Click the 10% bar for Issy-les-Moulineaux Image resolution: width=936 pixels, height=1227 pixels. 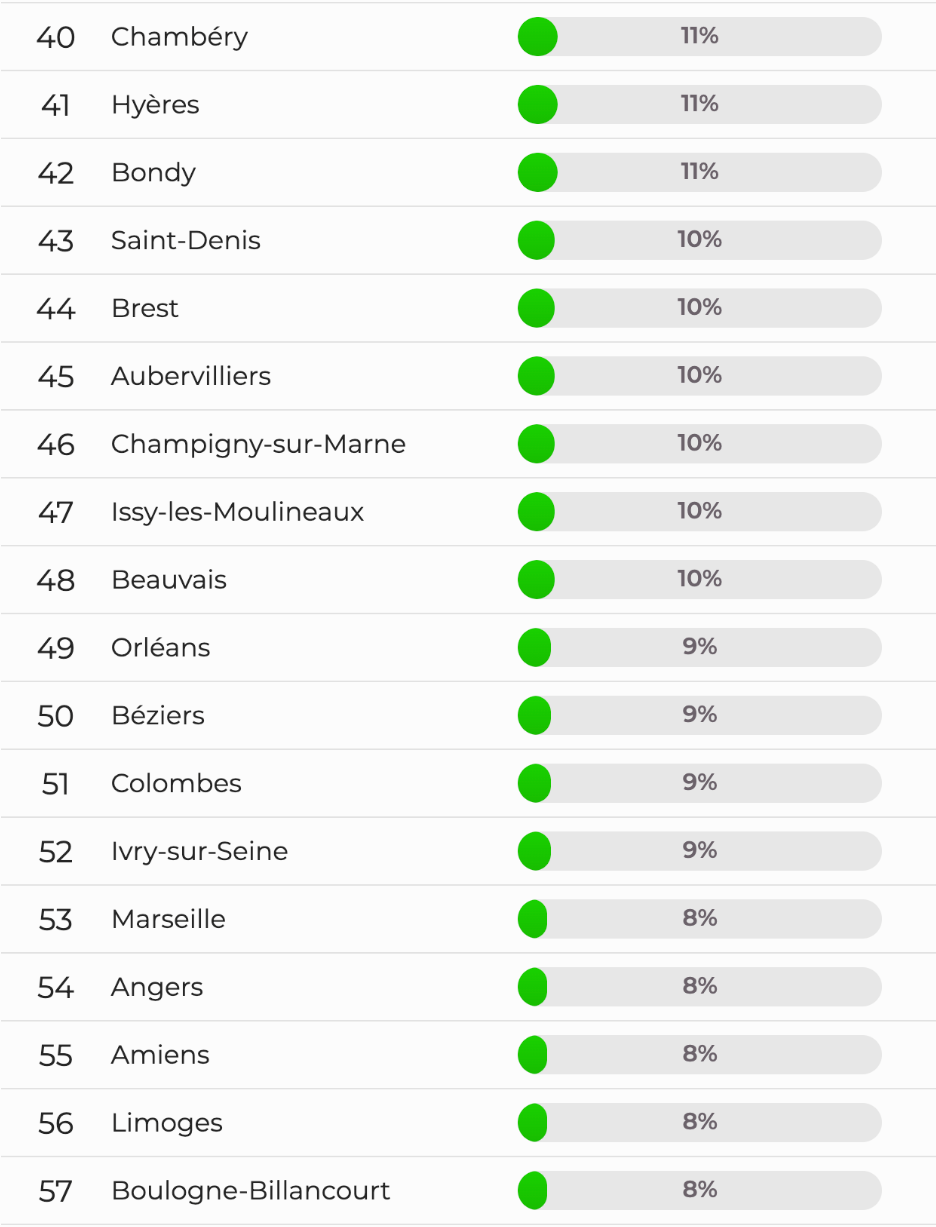coord(699,511)
